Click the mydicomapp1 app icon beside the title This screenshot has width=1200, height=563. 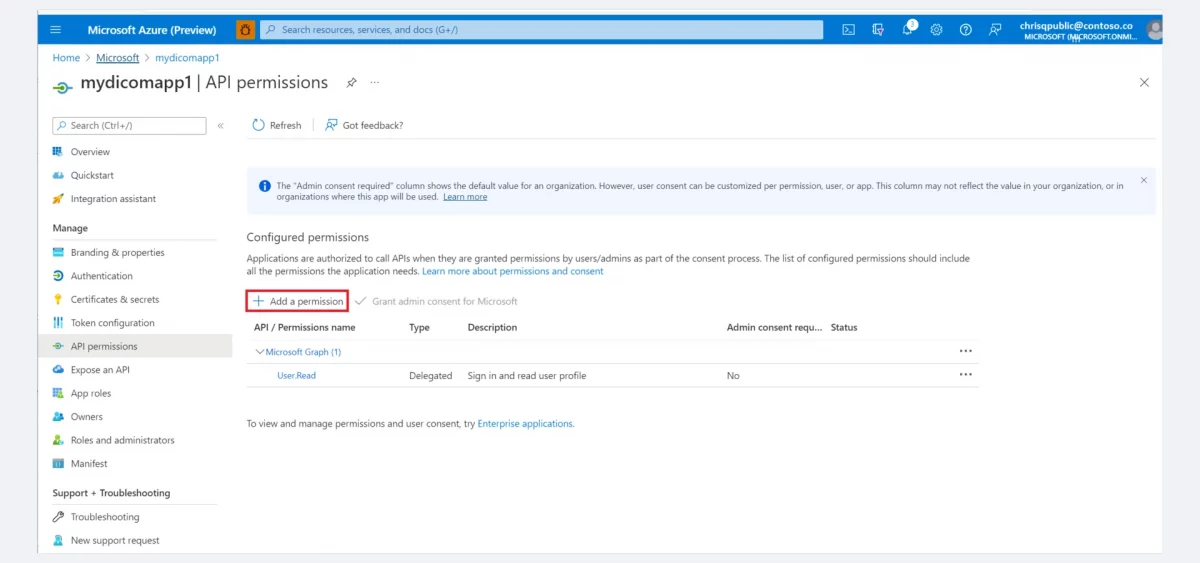[x=63, y=87]
